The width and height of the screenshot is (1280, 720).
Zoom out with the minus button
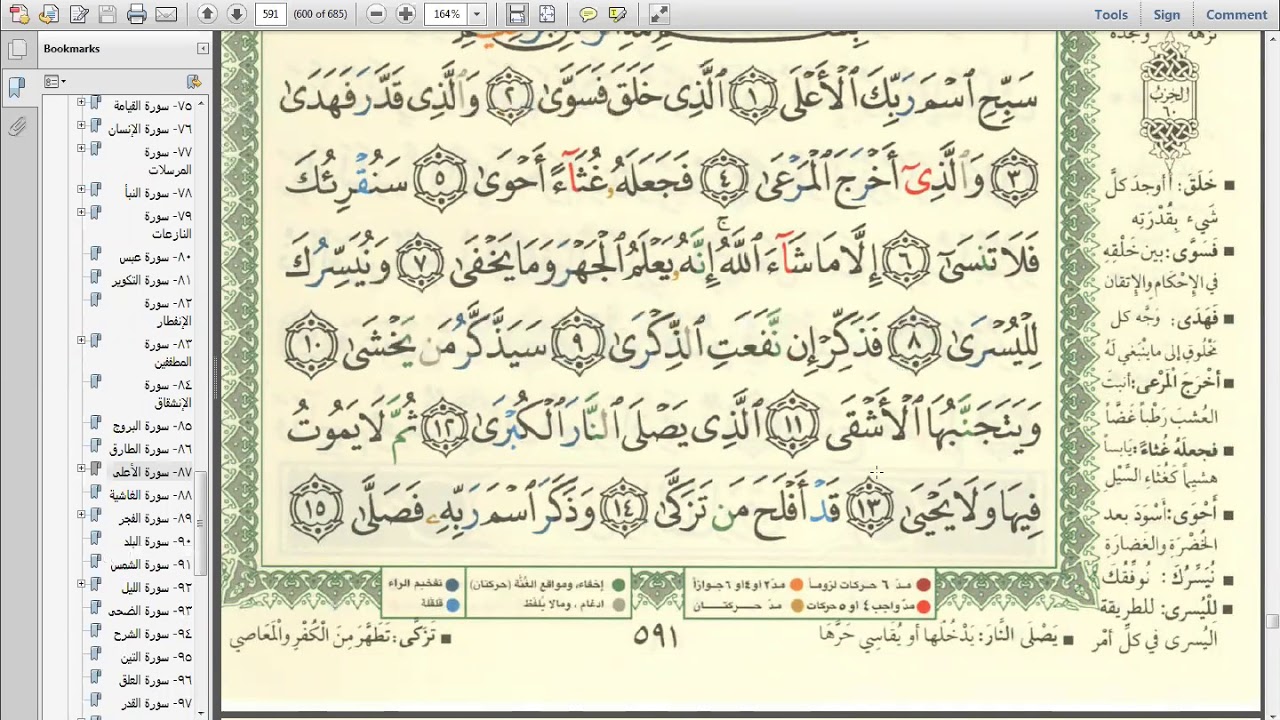[x=376, y=14]
